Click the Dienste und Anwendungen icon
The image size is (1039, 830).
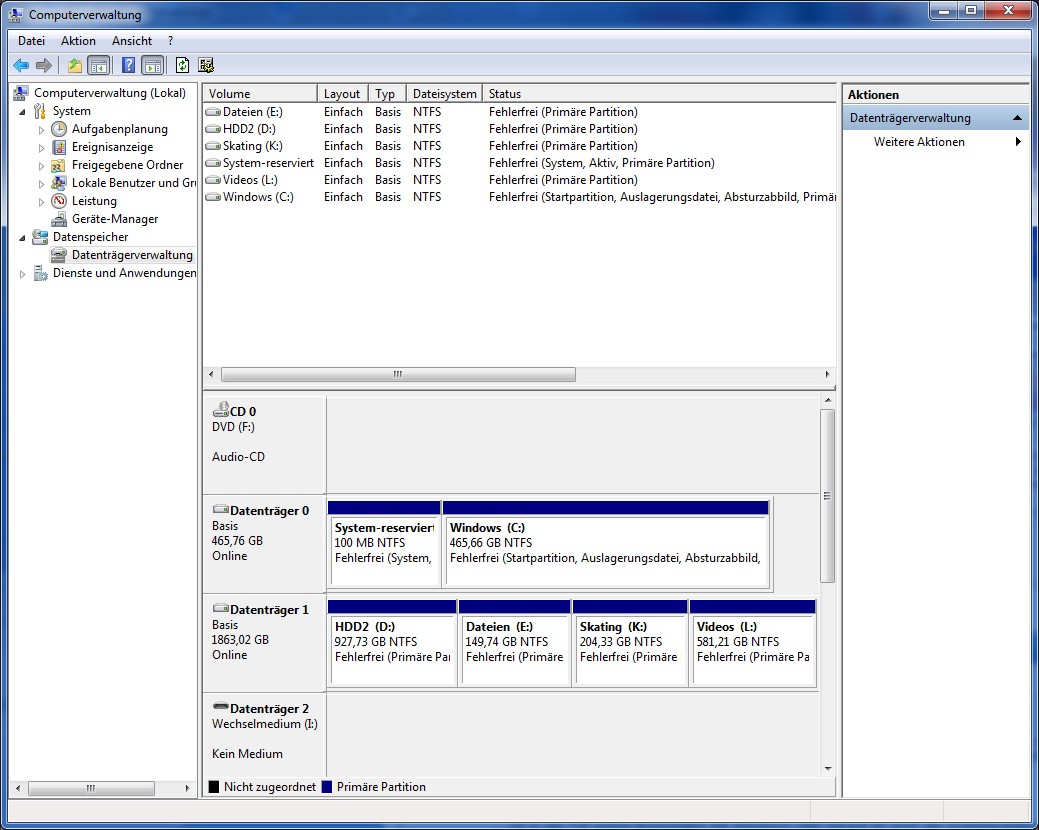click(40, 273)
